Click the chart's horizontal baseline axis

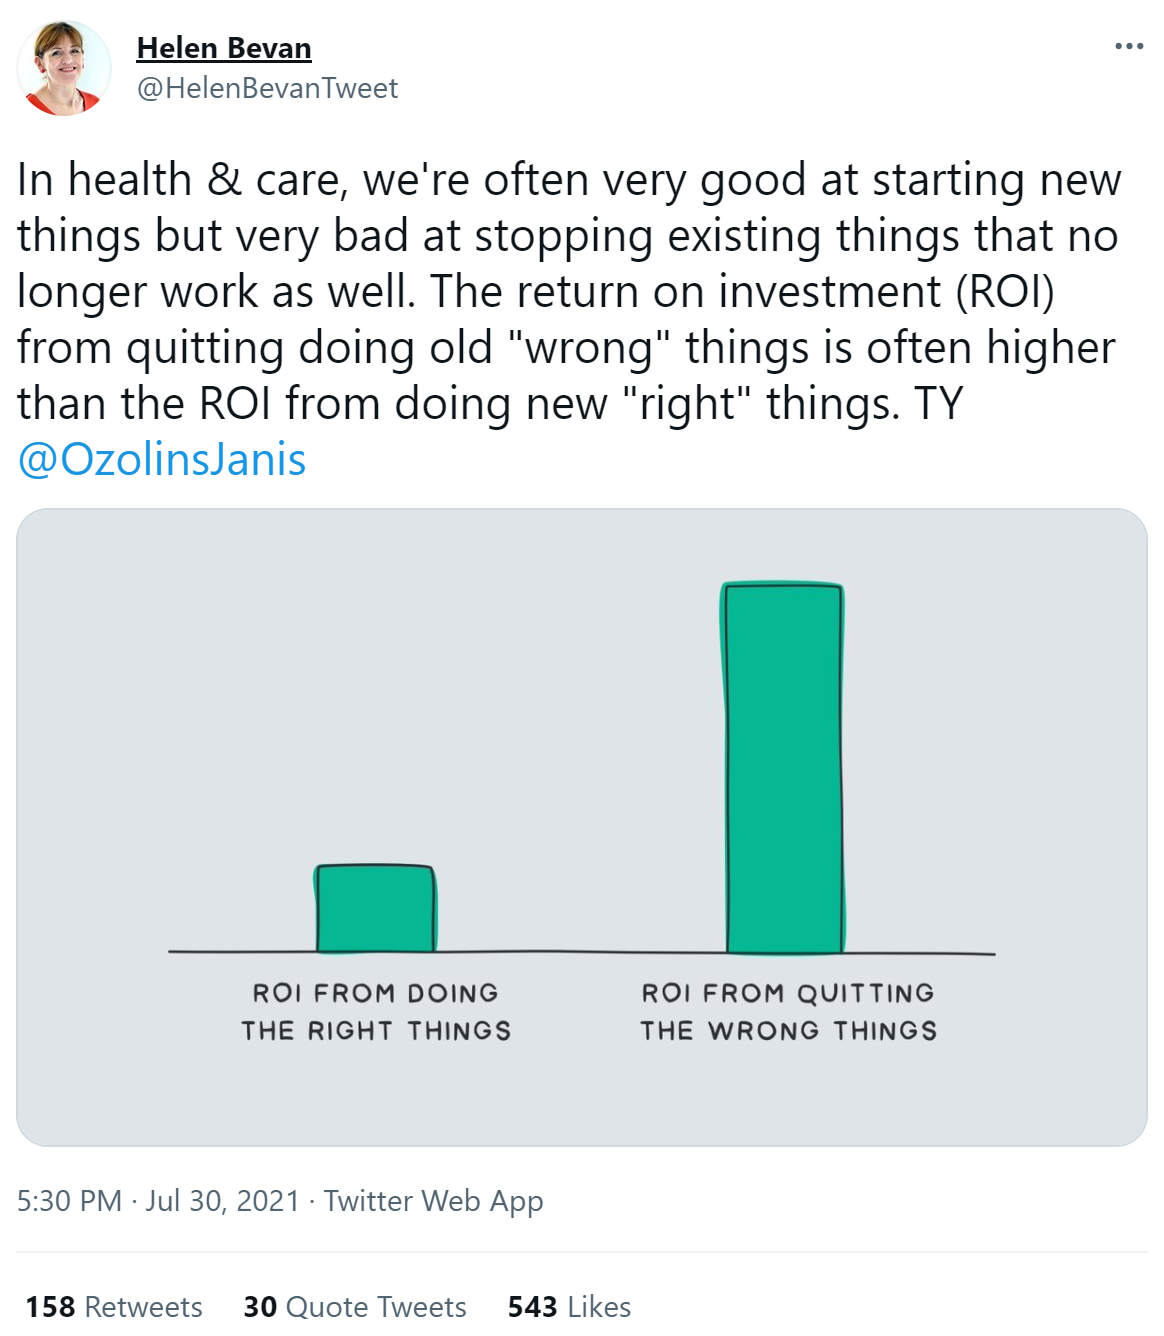pyautogui.click(x=582, y=952)
